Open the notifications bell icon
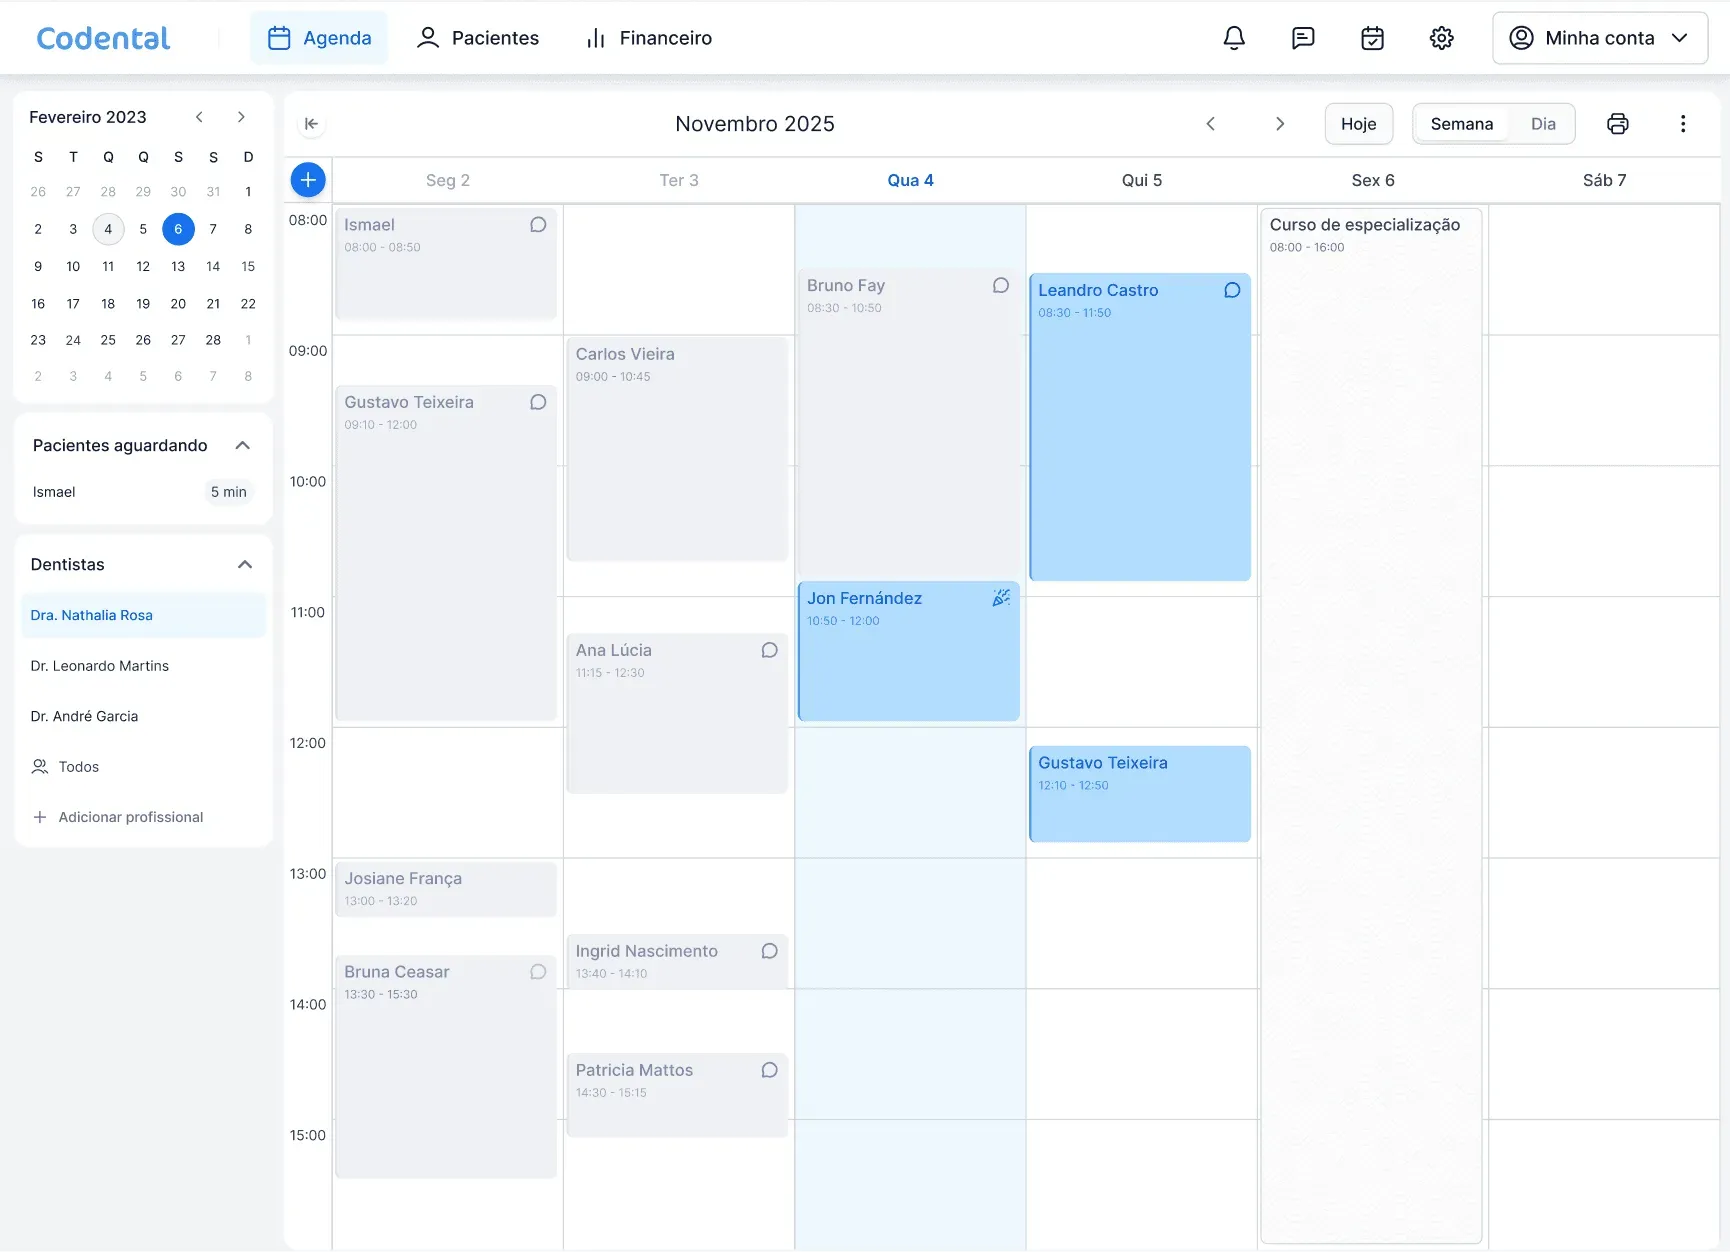This screenshot has height=1252, width=1730. click(x=1234, y=38)
